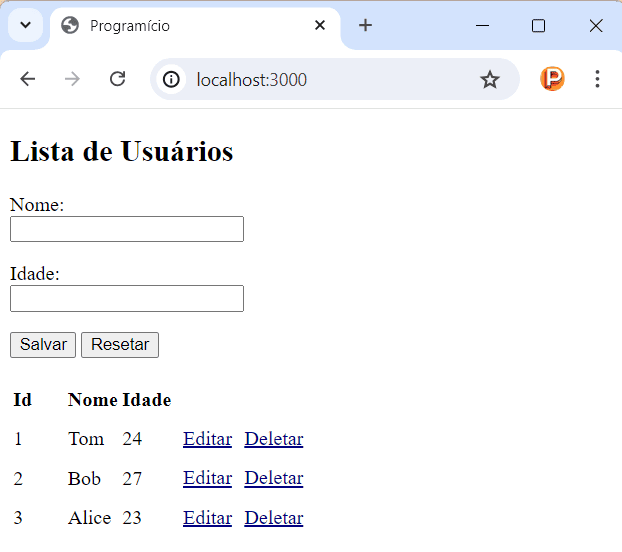Delete the user Bob
The height and width of the screenshot is (552, 622).
tap(274, 478)
